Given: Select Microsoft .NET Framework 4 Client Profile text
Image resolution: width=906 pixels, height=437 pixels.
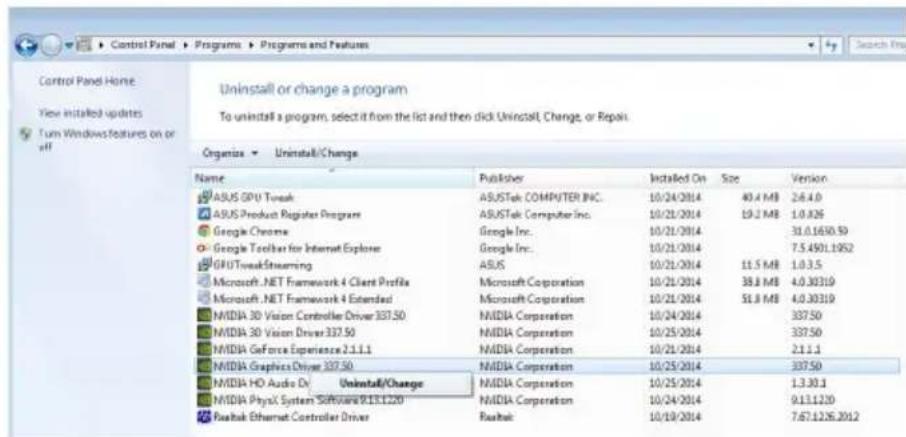Looking at the screenshot, I should click(x=311, y=282).
